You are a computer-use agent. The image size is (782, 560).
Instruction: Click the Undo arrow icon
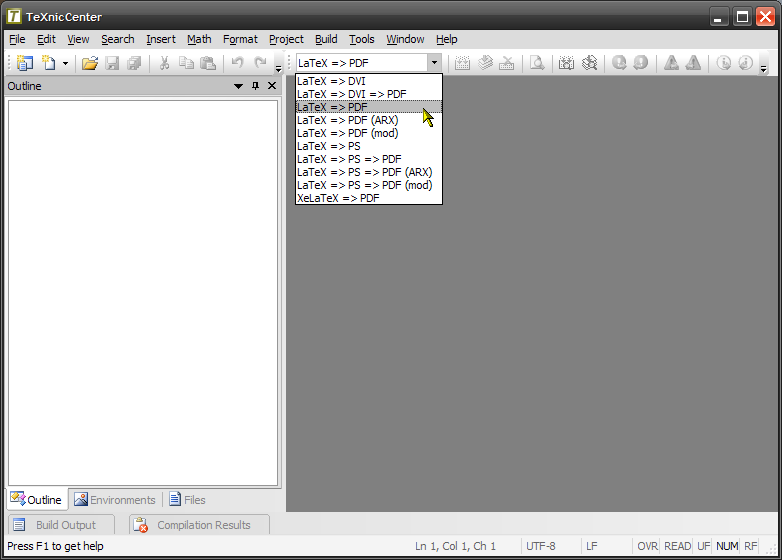point(237,63)
